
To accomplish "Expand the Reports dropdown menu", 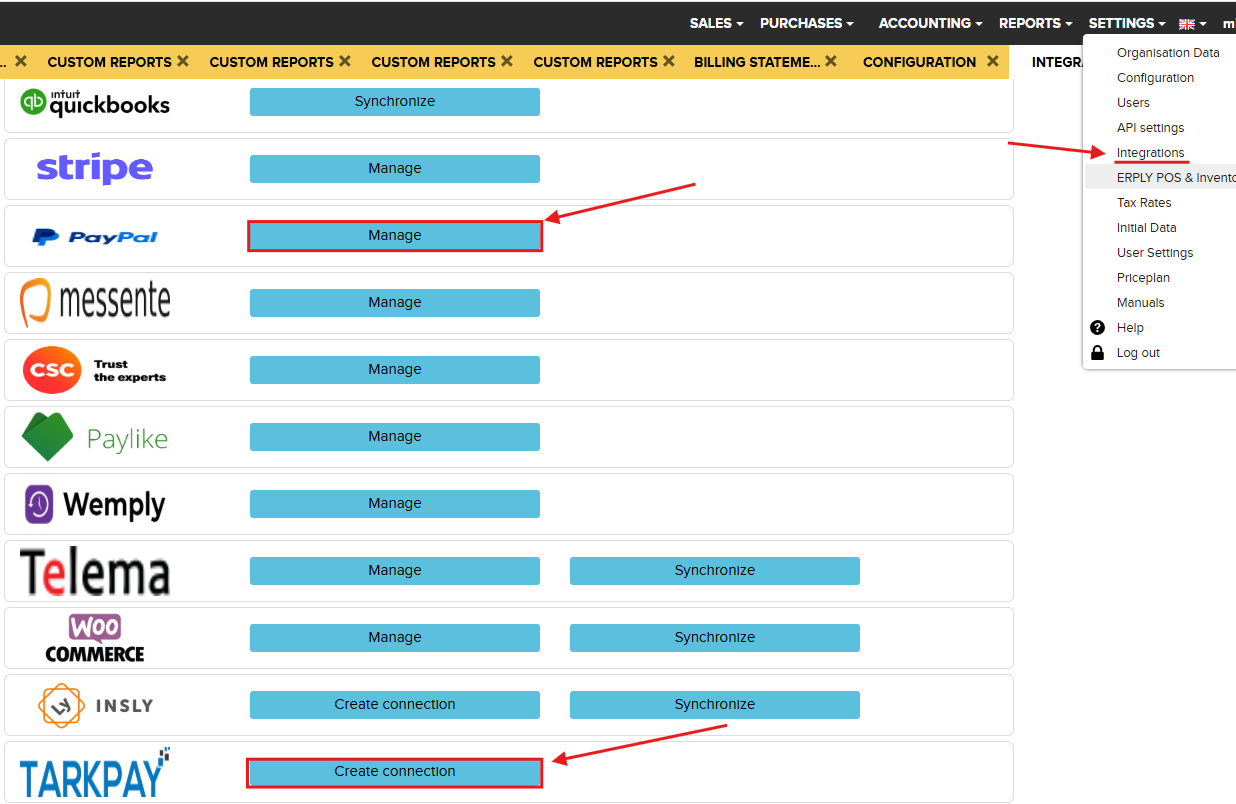I will pyautogui.click(x=1035, y=23).
